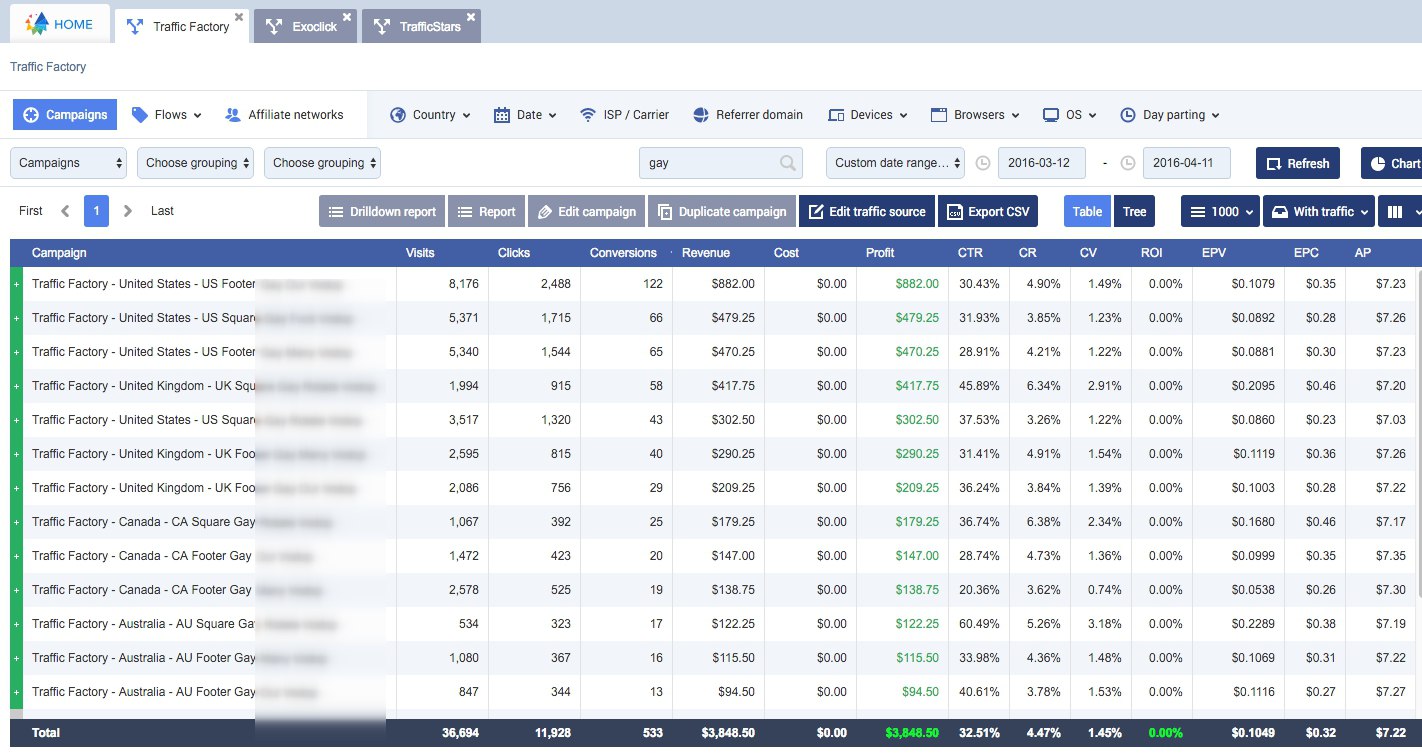Click the next page arrow
1422x755 pixels.
pyautogui.click(x=128, y=211)
